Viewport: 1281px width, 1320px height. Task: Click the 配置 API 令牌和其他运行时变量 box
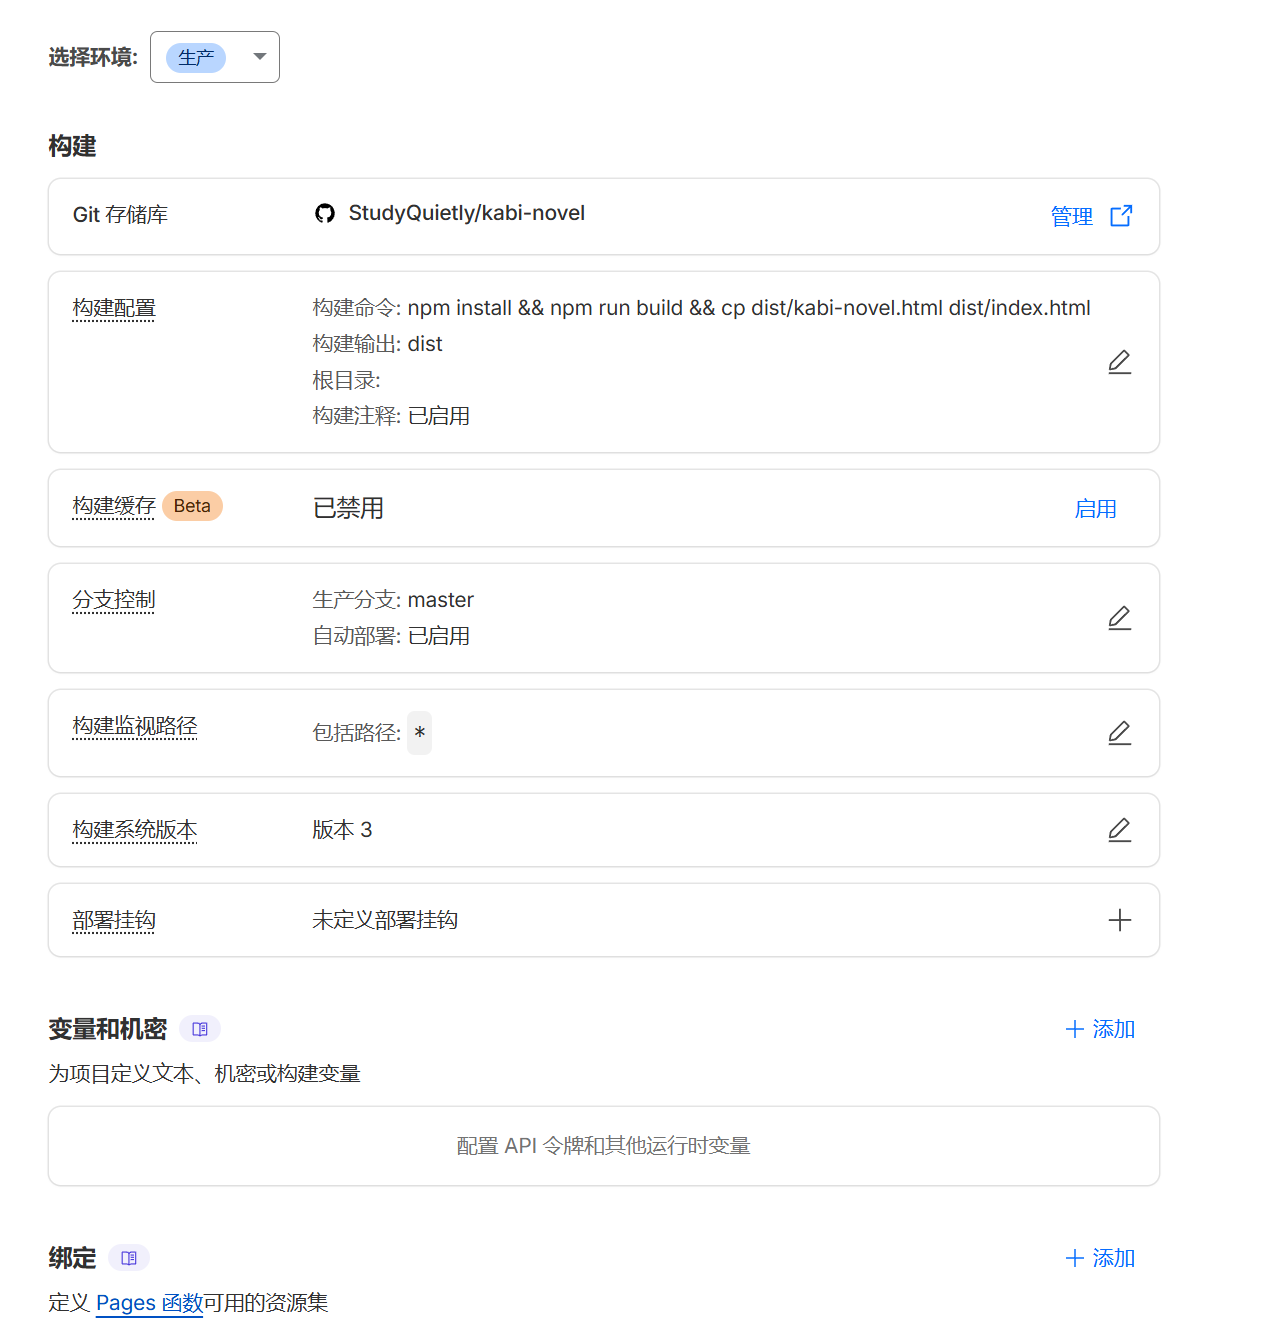(x=604, y=1146)
